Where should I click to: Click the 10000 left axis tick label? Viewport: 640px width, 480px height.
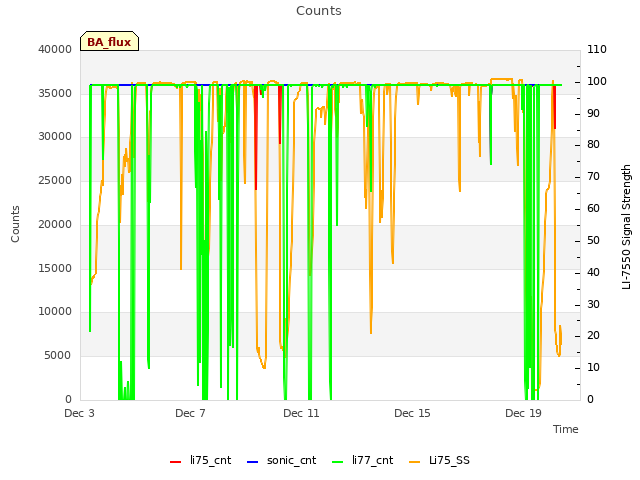click(55, 312)
